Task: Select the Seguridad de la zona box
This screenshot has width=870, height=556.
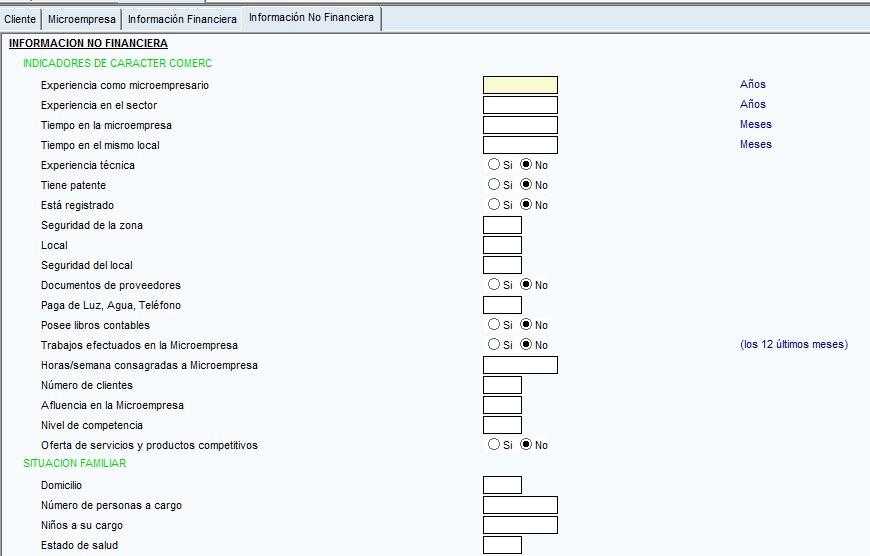Action: tap(502, 225)
